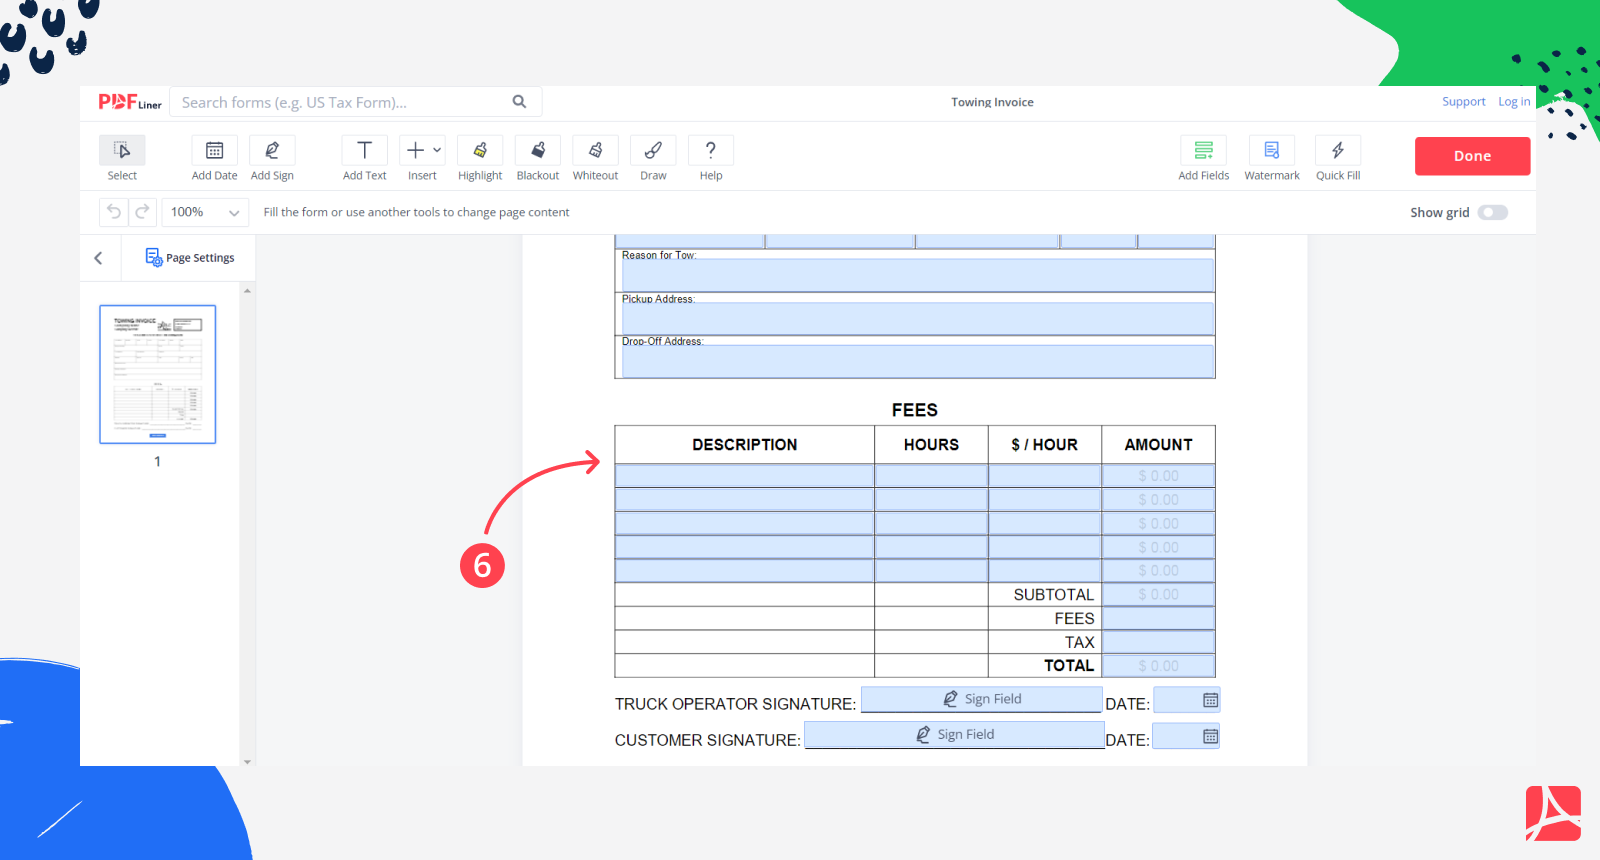Open truck operator date calendar icon
The image size is (1600, 860).
[x=1210, y=700]
